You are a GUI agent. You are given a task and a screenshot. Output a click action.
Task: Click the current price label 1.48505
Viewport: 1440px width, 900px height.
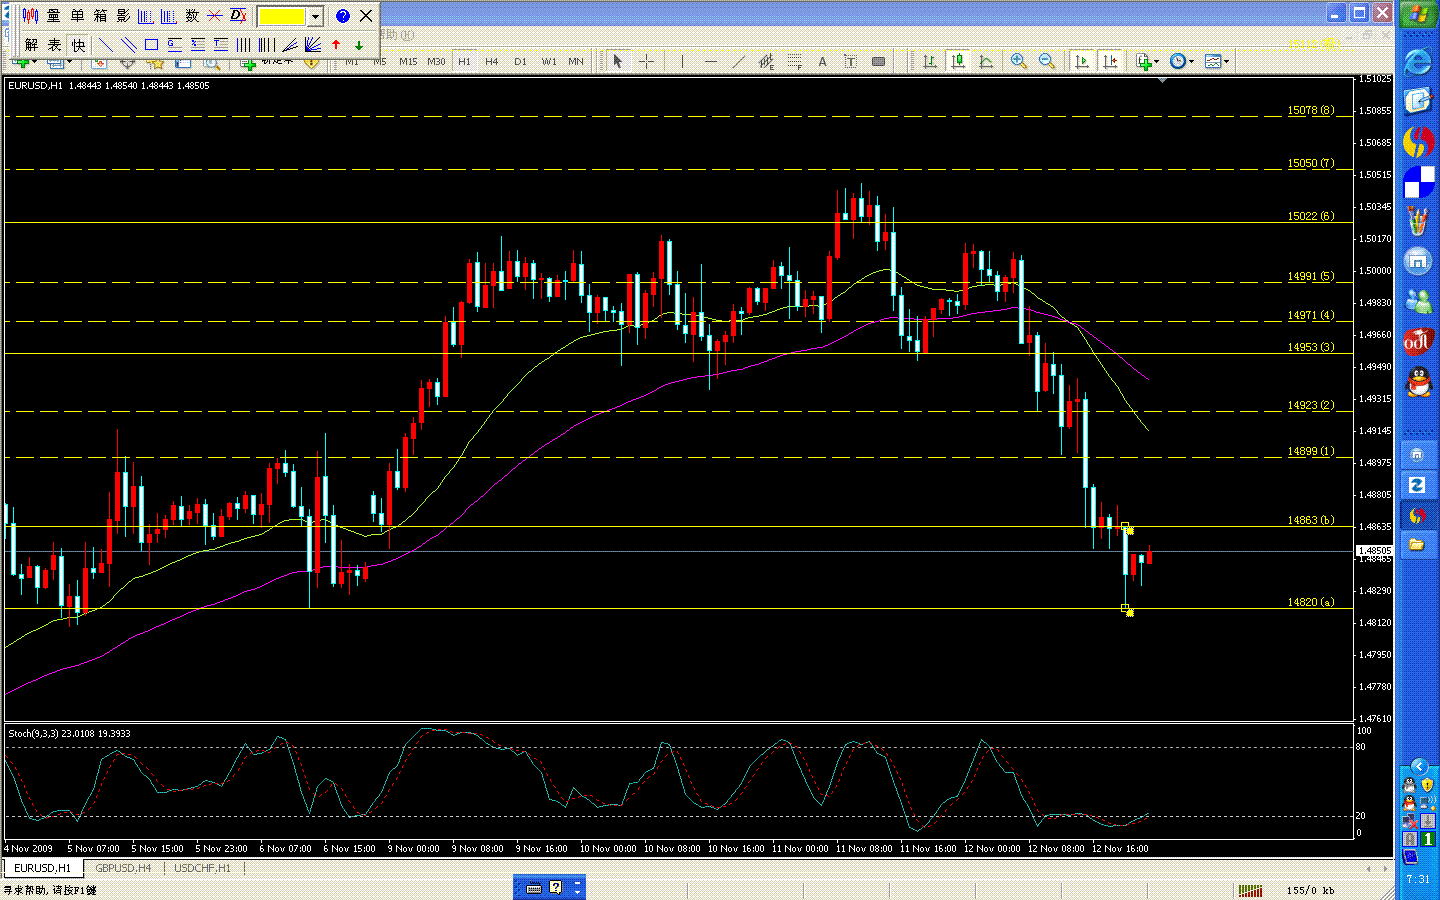[1374, 550]
